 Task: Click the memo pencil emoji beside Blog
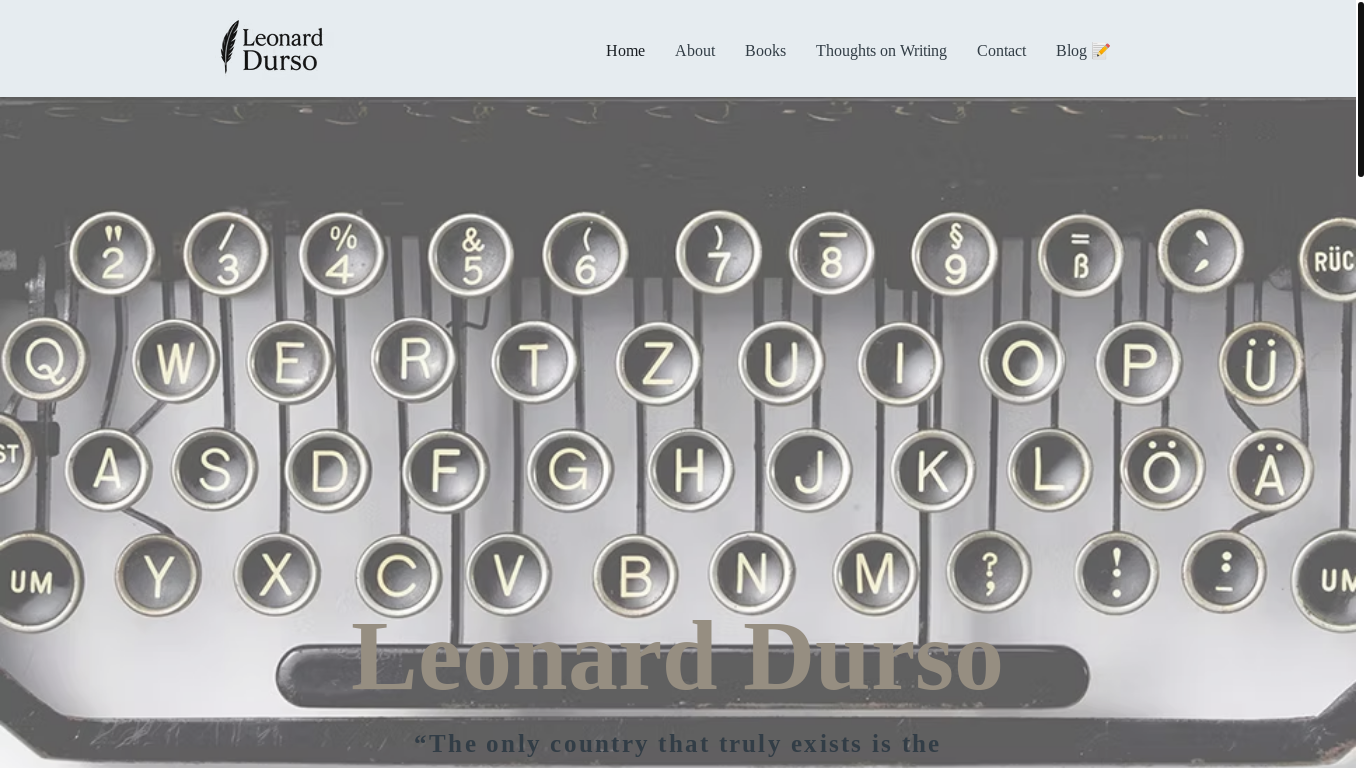point(1101,51)
